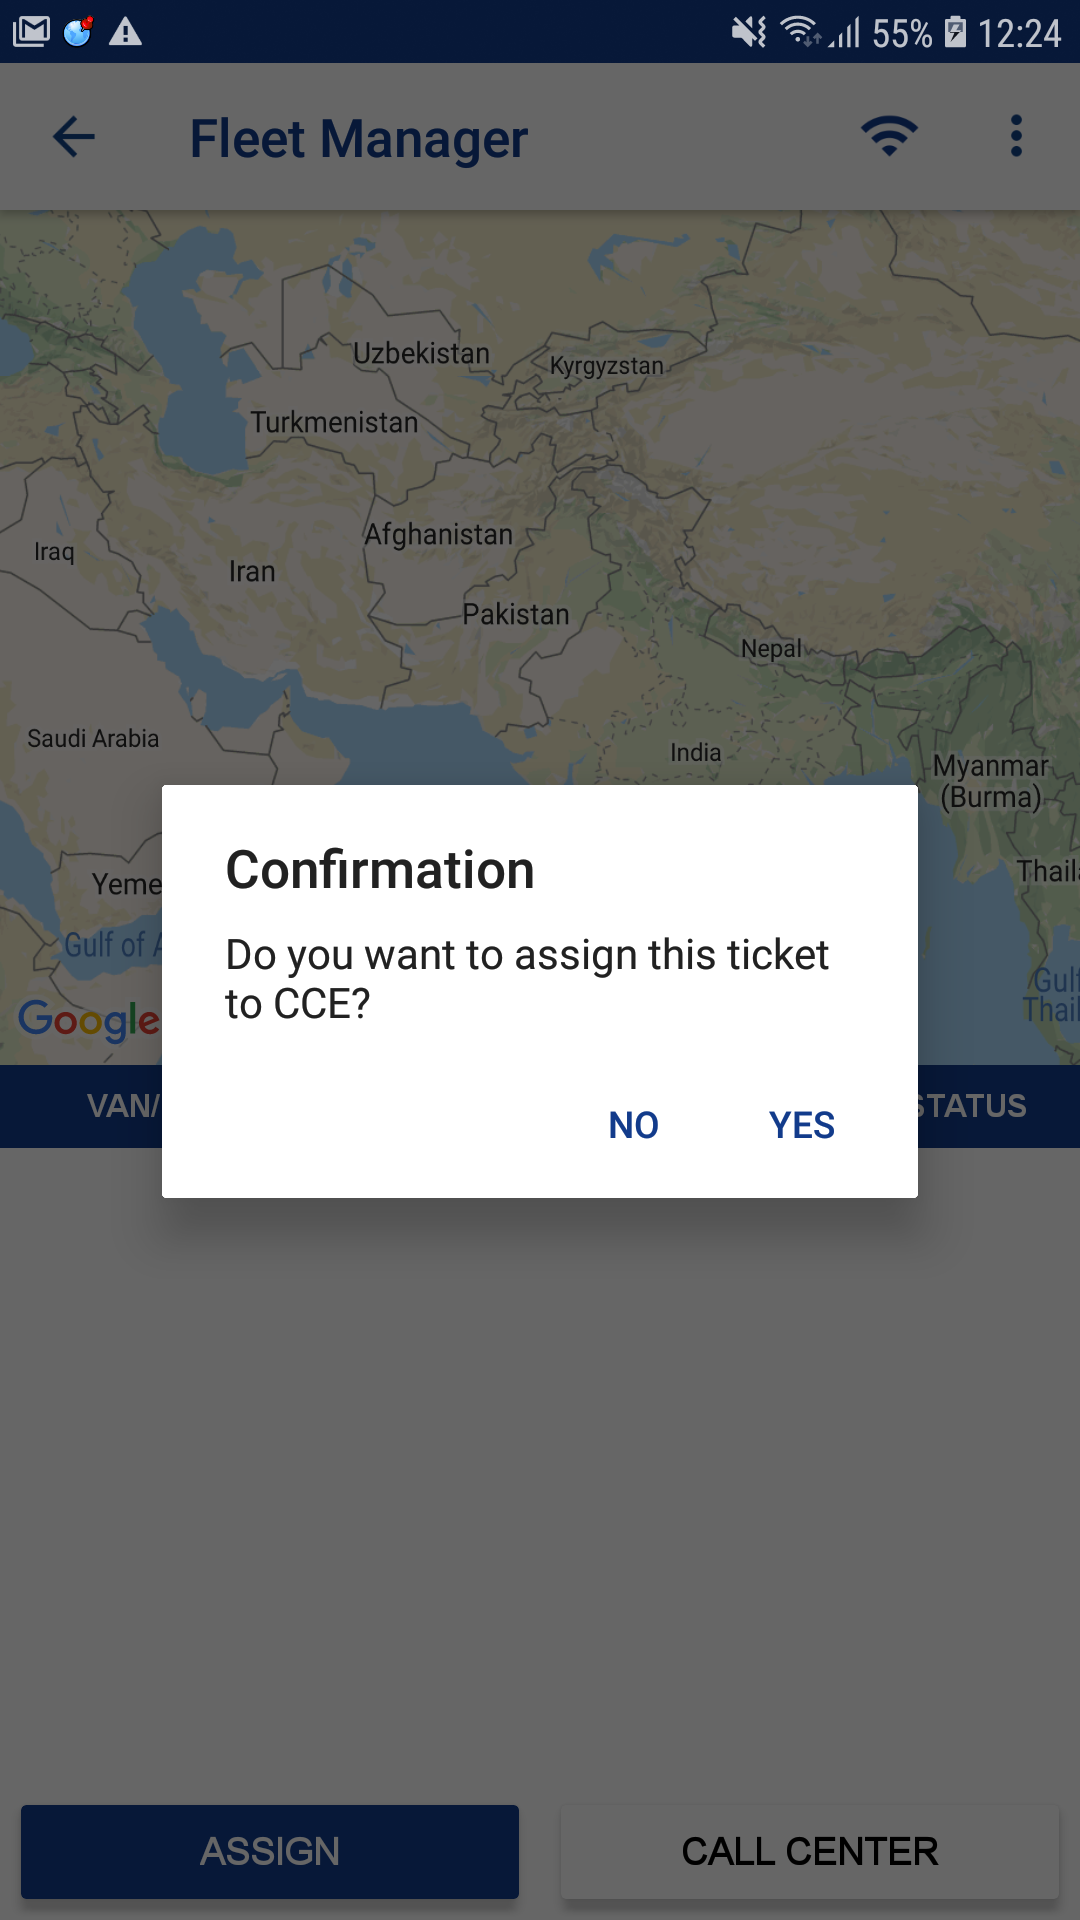
Task: Tap the Google logo on map
Action: point(89,1020)
